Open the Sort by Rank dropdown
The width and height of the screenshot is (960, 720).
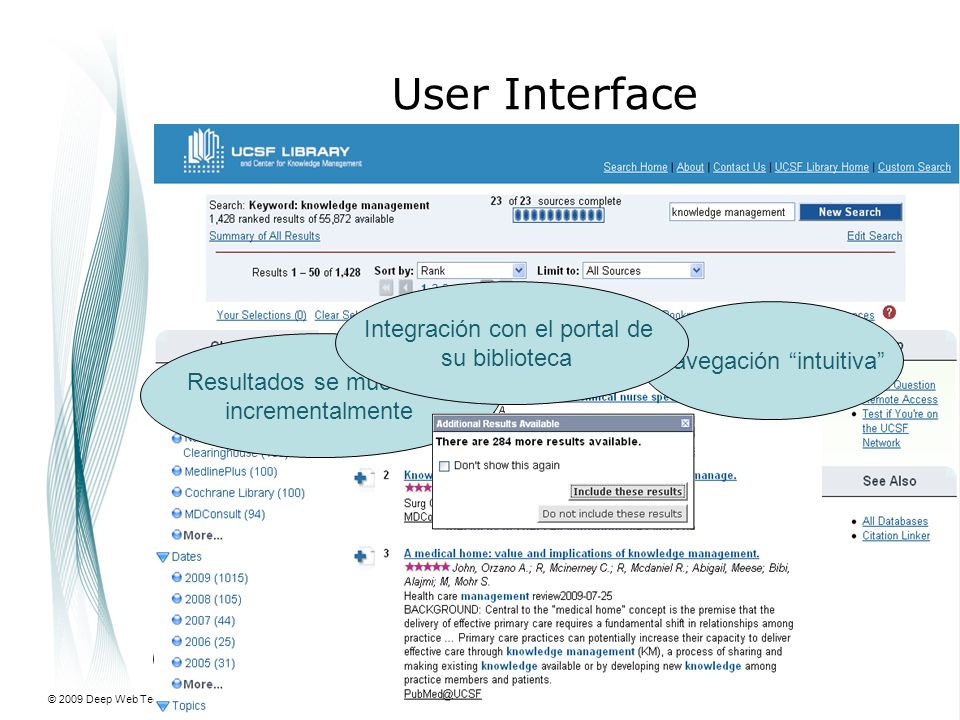[471, 271]
